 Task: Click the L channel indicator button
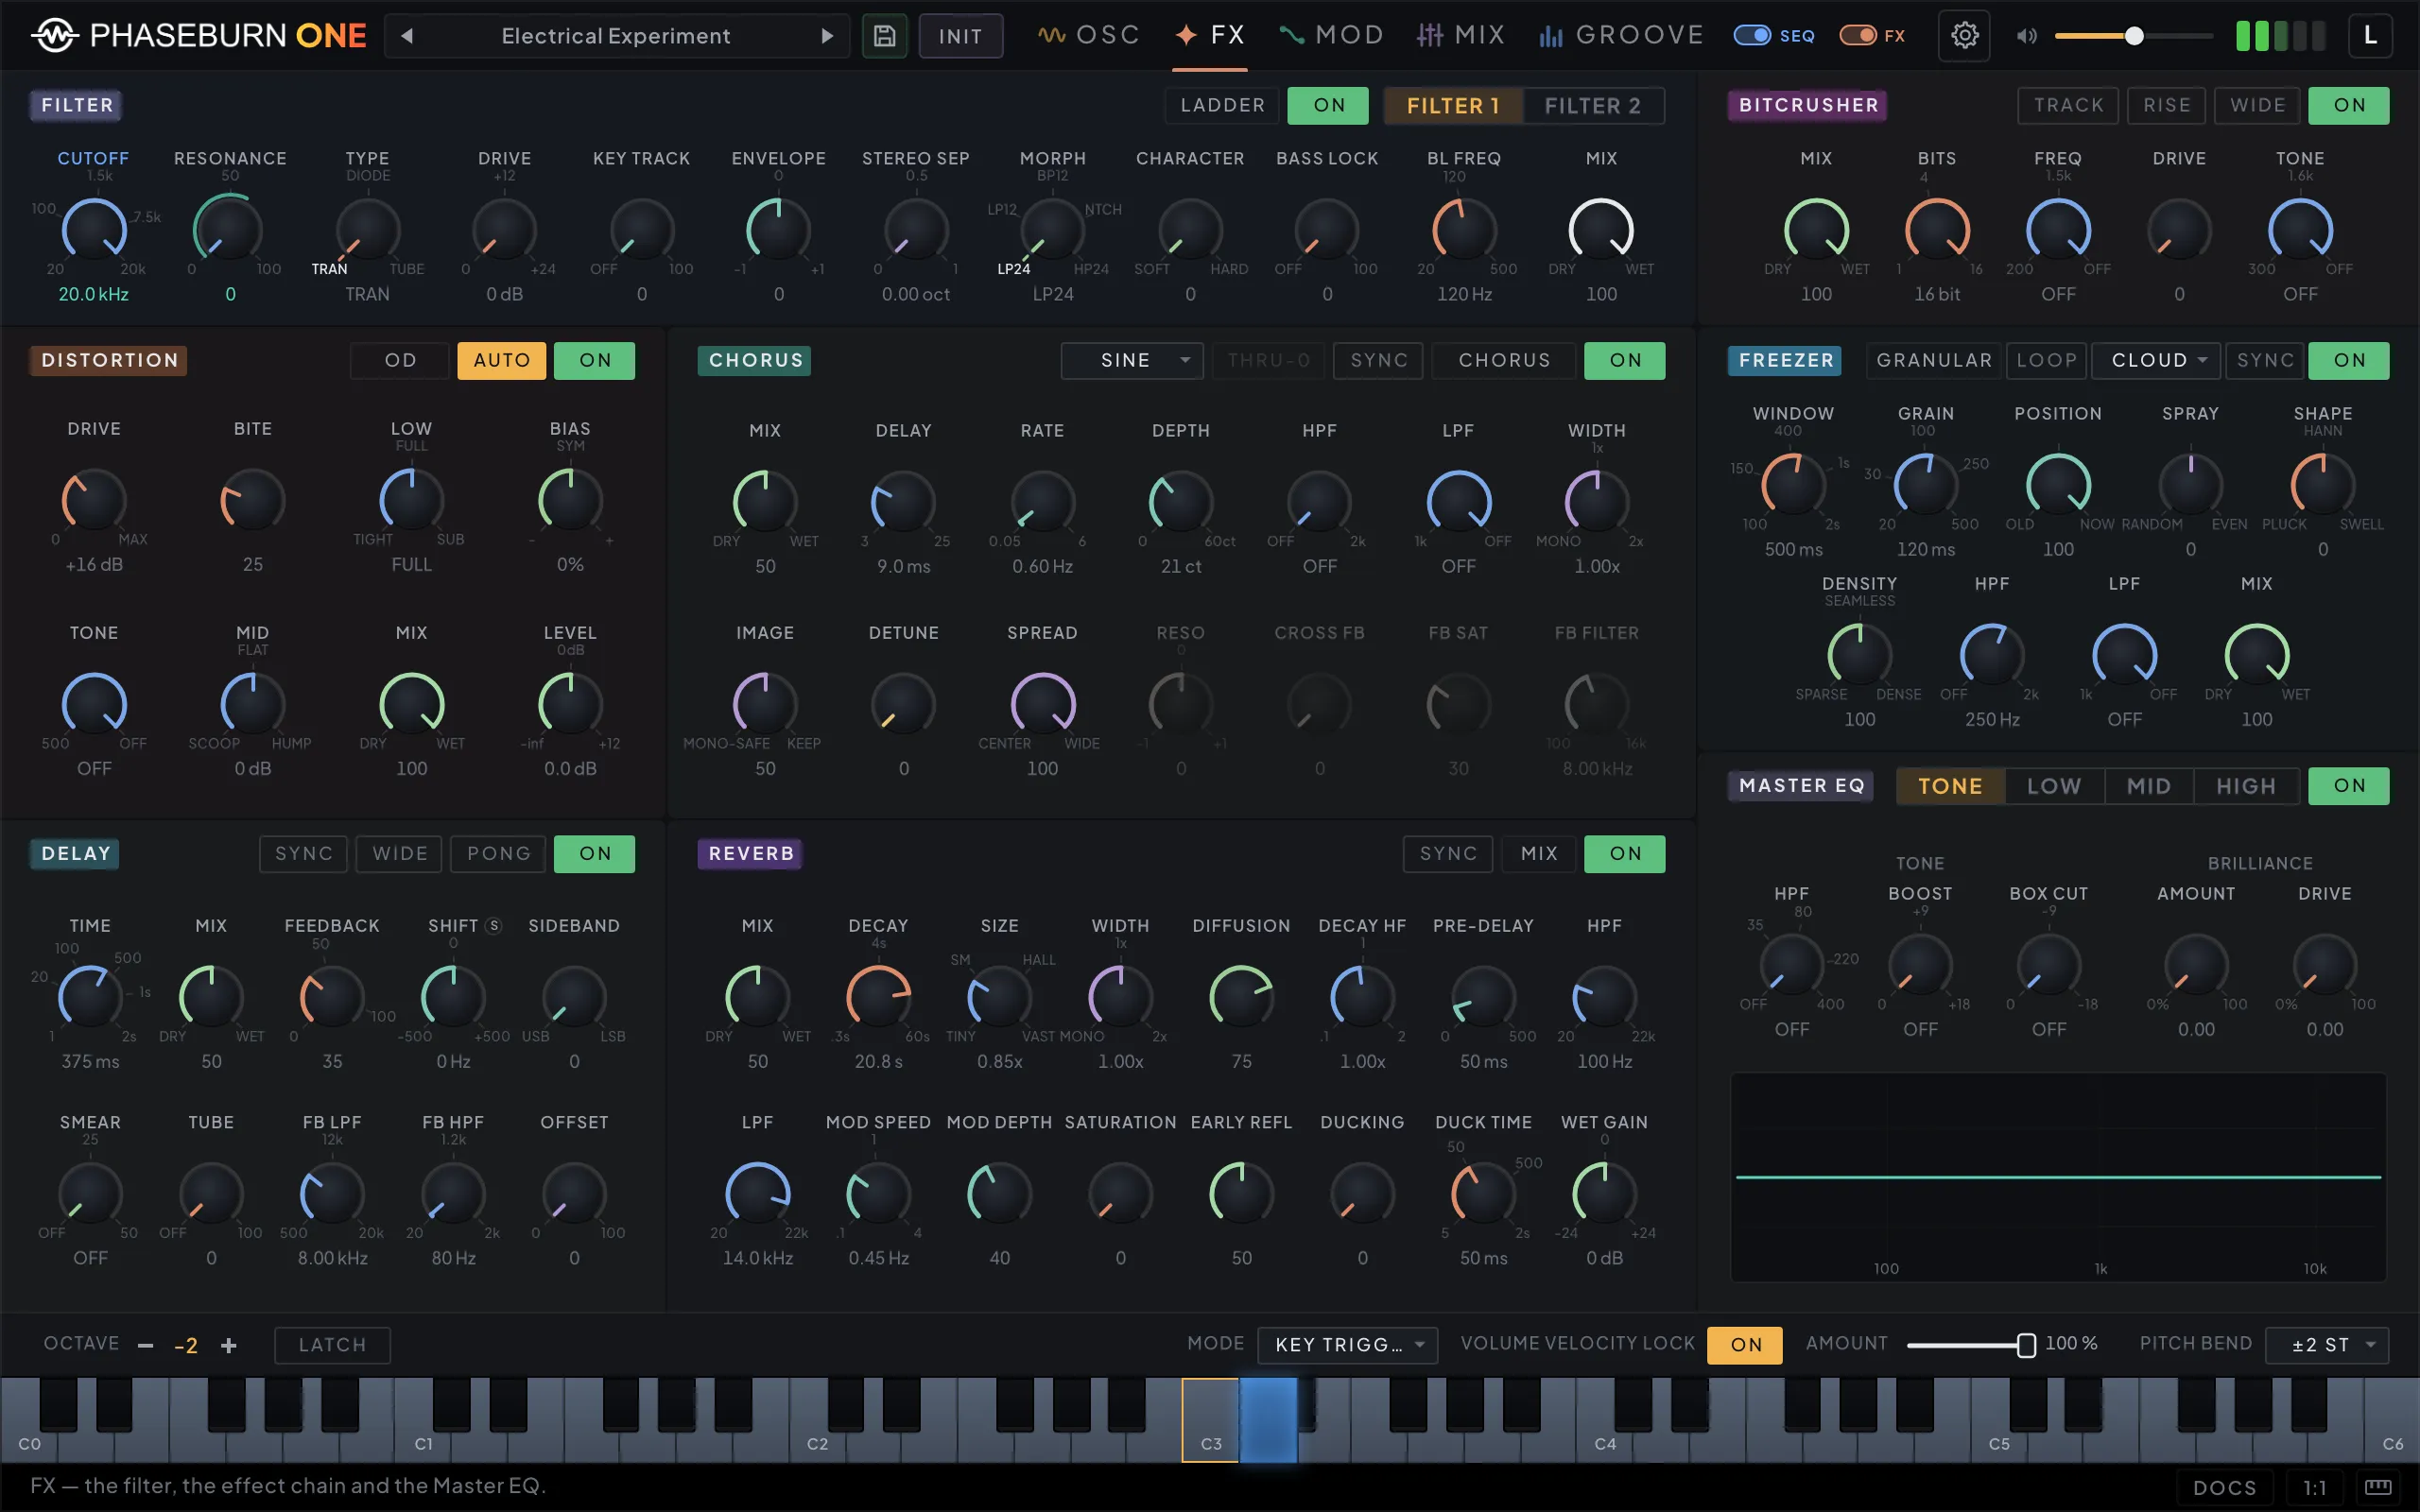point(2369,36)
